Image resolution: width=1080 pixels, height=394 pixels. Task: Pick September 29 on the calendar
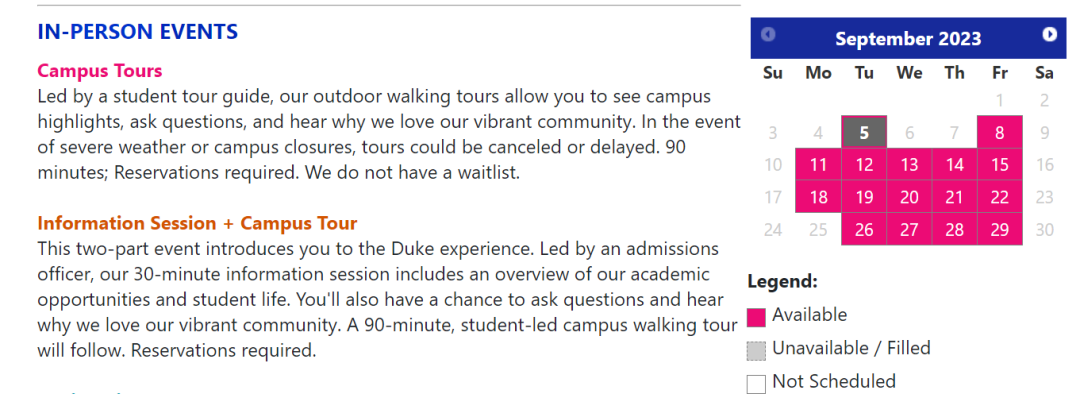point(999,229)
